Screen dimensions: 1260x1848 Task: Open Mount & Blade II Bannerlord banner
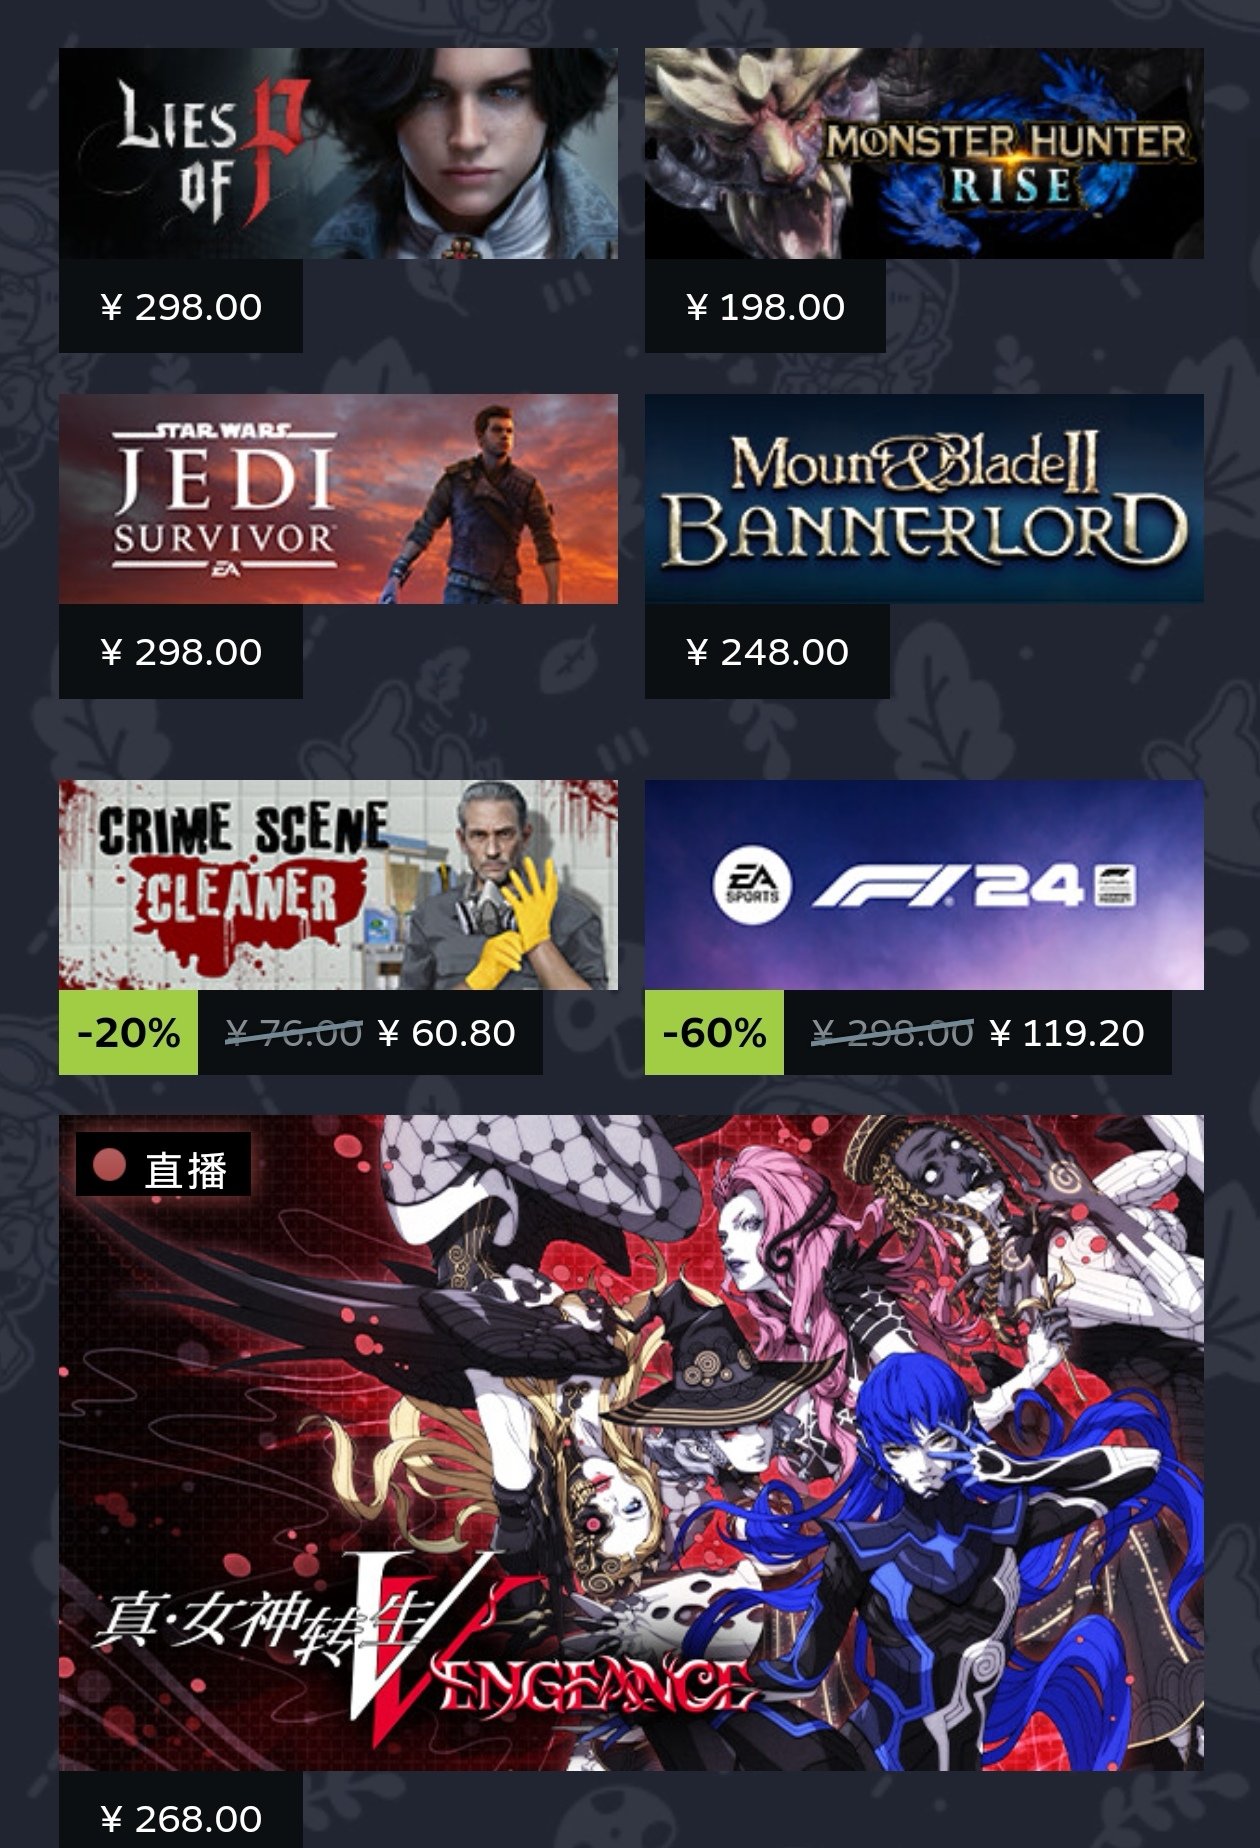pyautogui.click(x=924, y=499)
